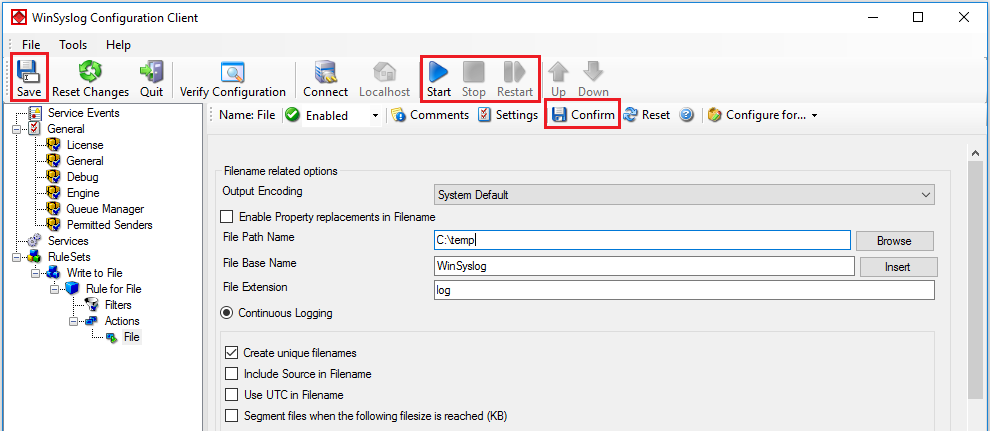Click the Browse button
The width and height of the screenshot is (990, 431).
[x=894, y=241]
